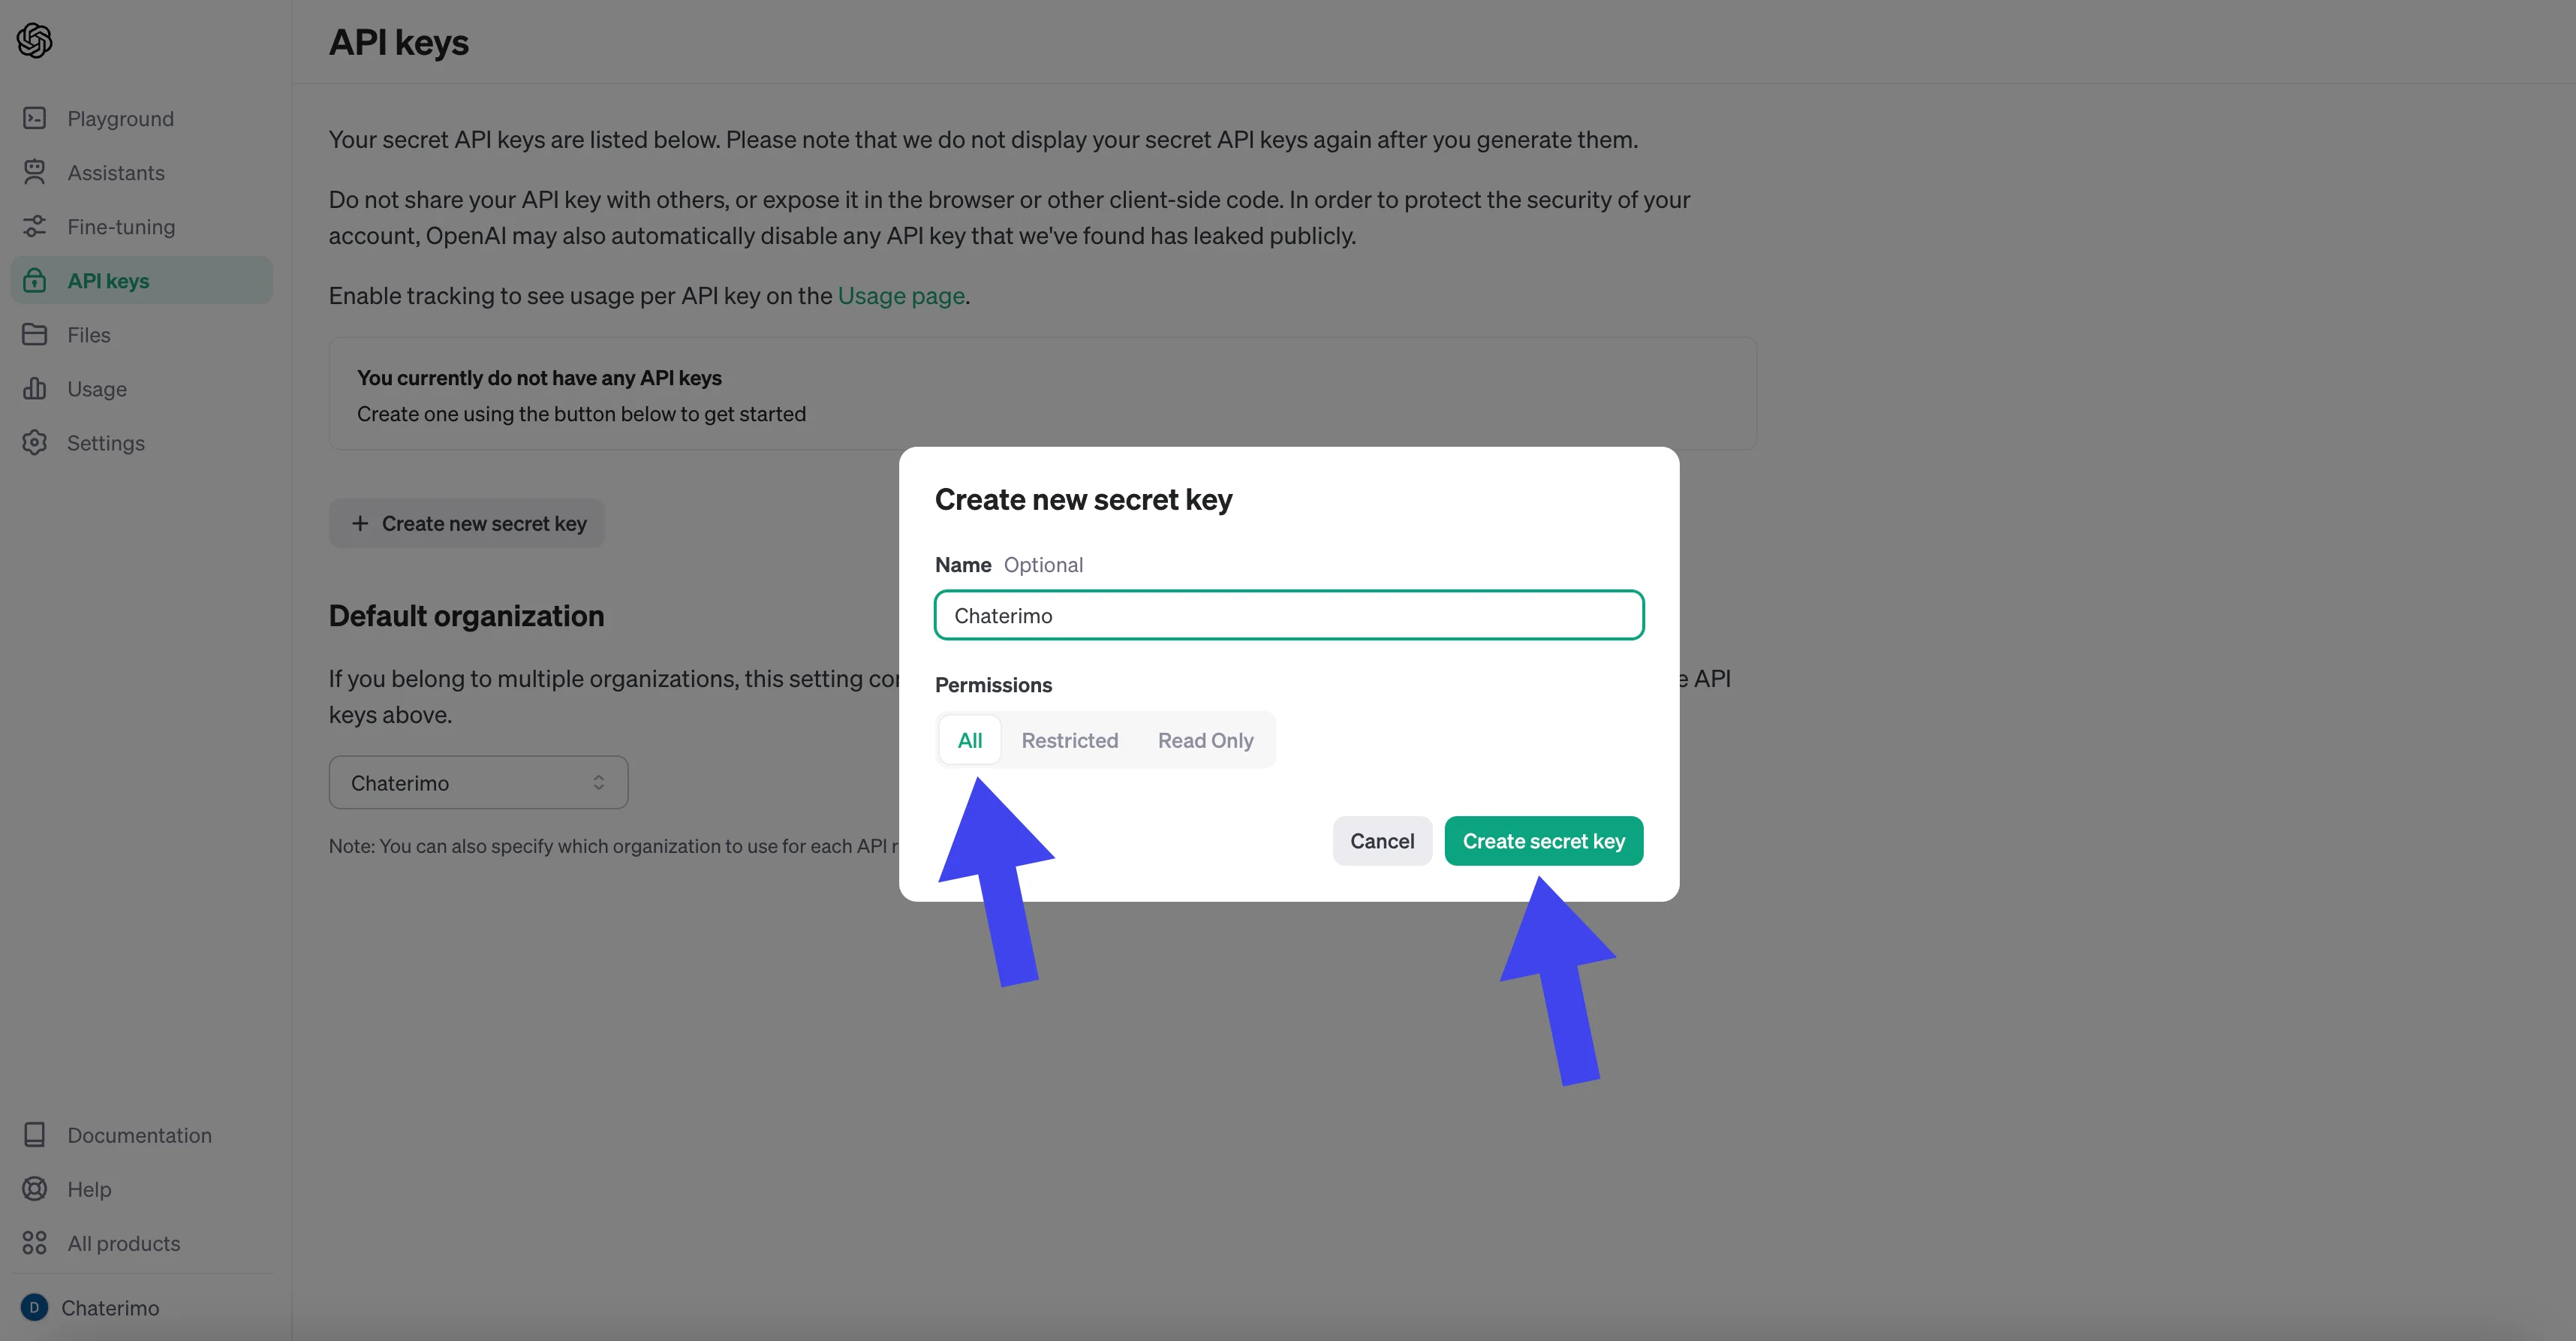The image size is (2576, 1341).
Task: Select the Read Only permissions option
Action: [1205, 740]
